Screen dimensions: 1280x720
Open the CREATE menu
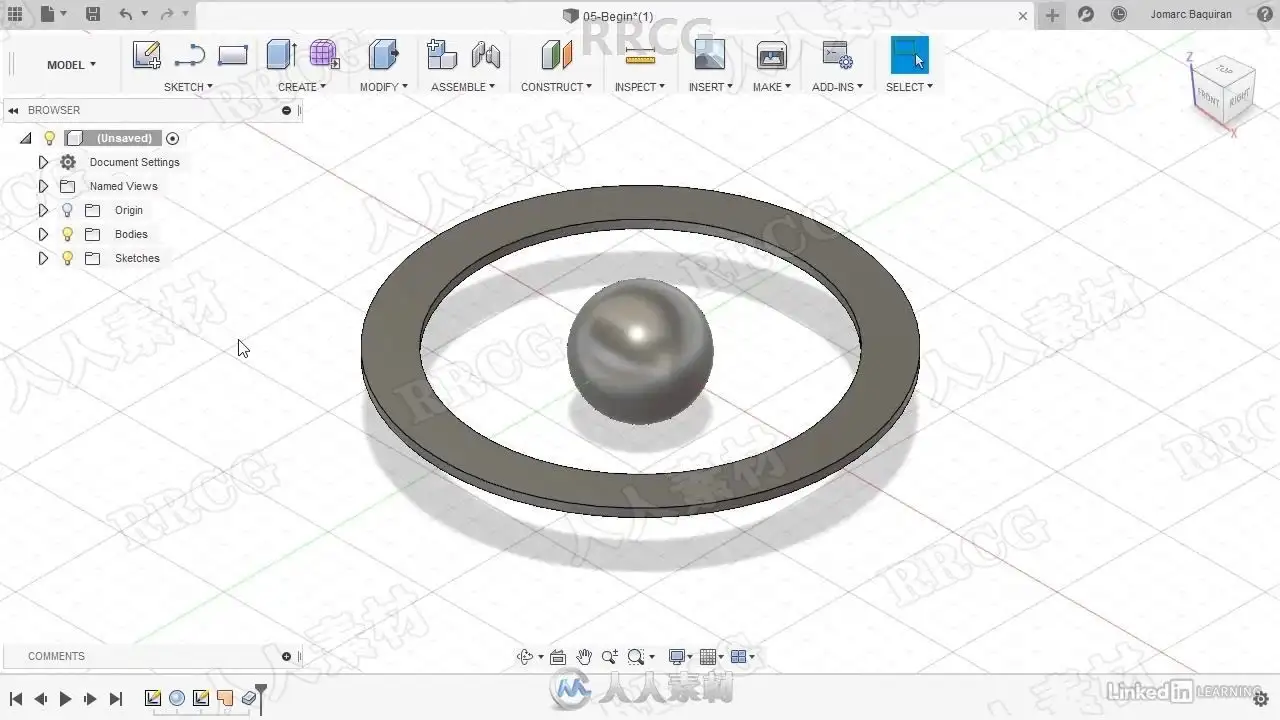pos(302,87)
